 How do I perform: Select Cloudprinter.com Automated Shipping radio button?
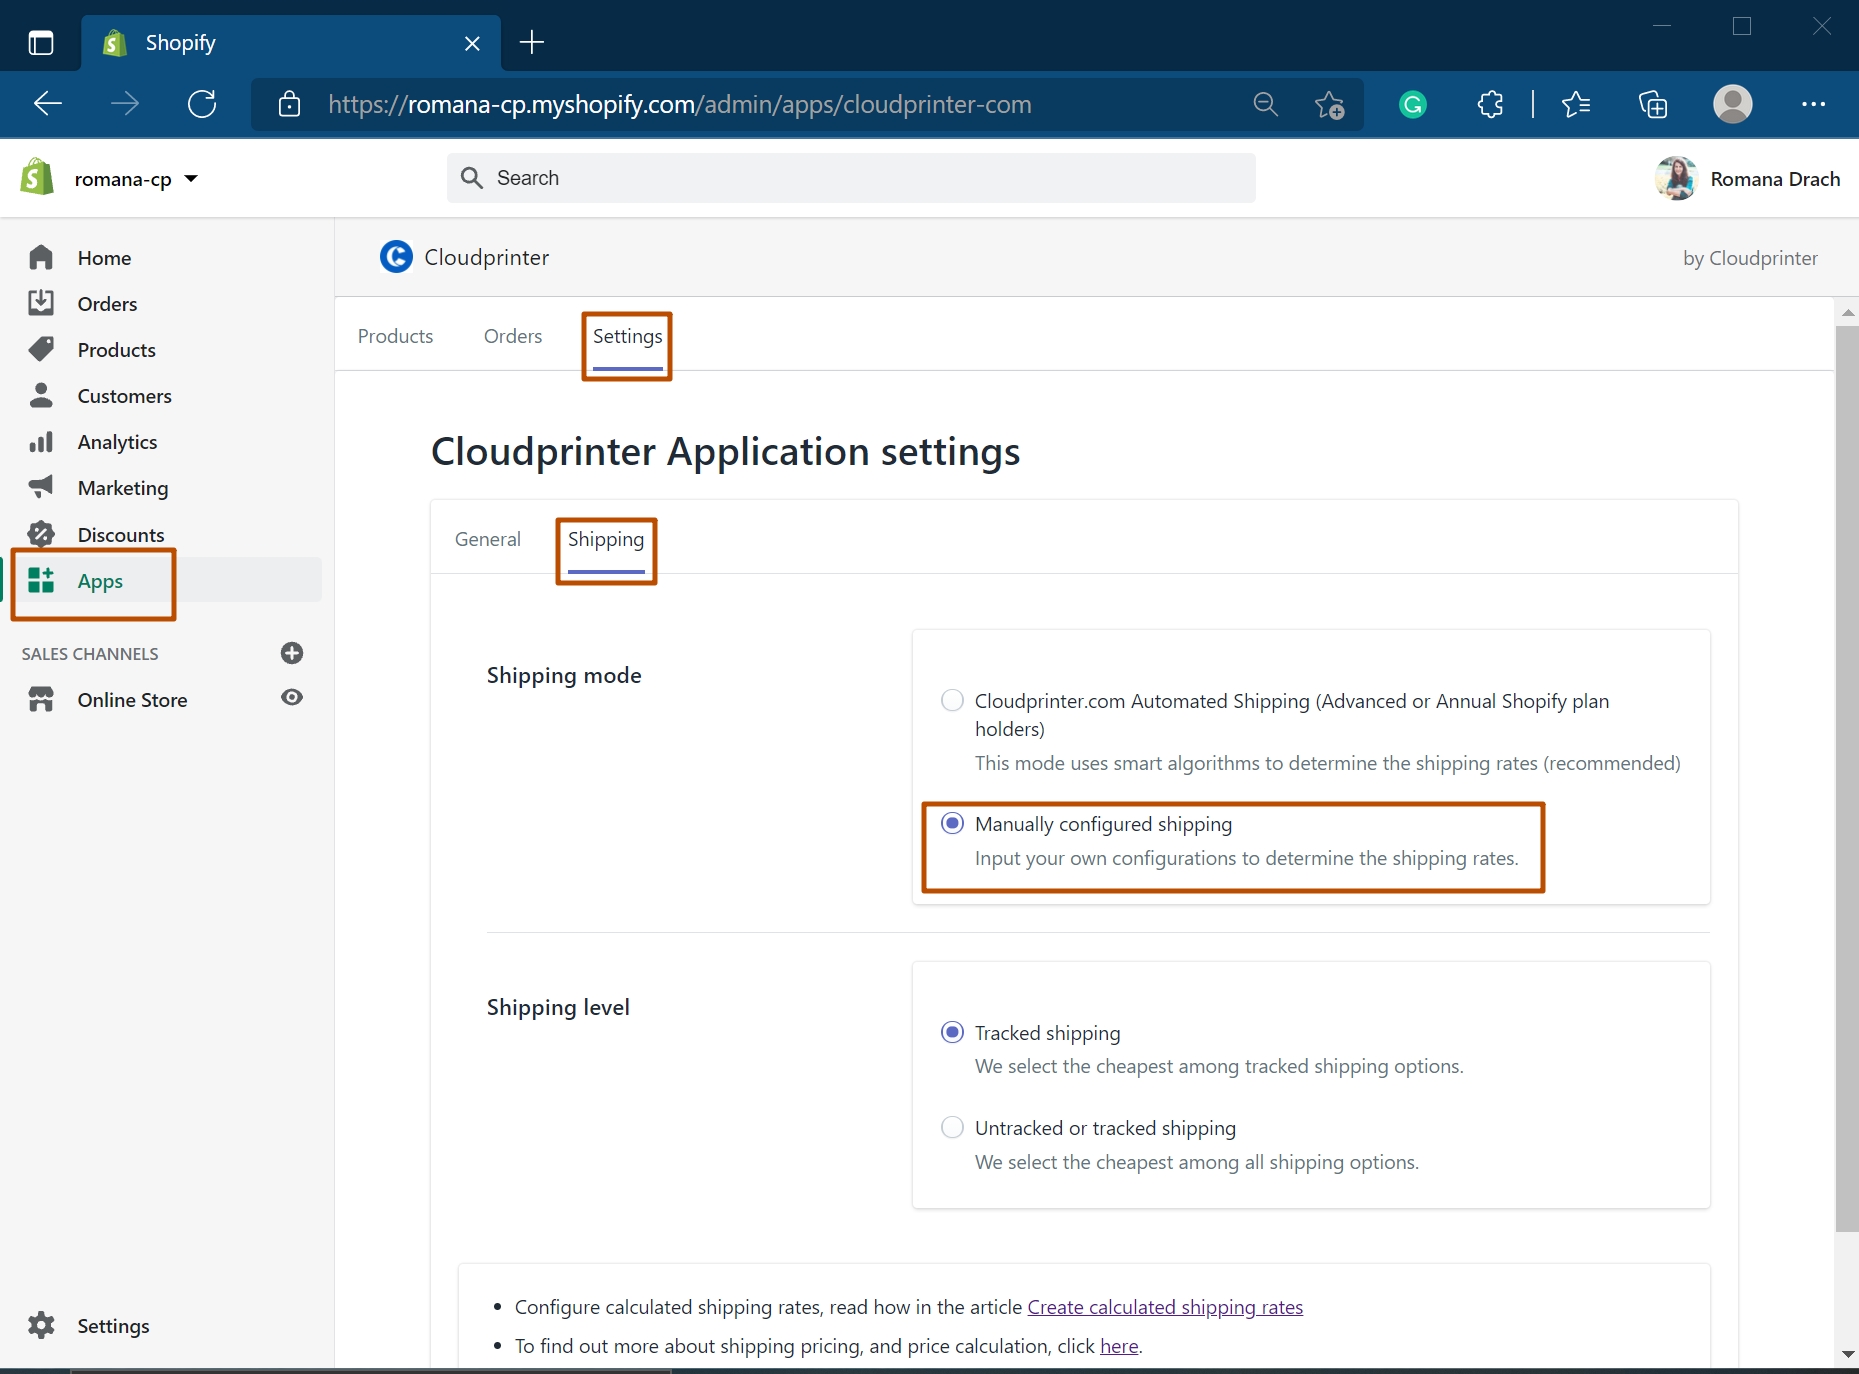[x=952, y=700]
